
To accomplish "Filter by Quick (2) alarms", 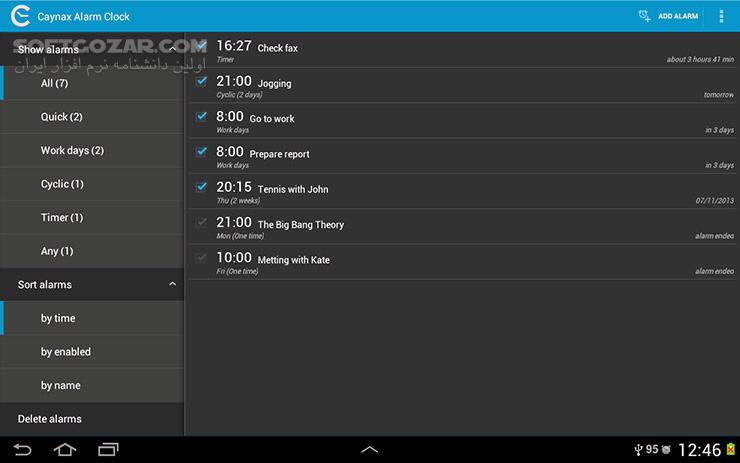I will (92, 117).
